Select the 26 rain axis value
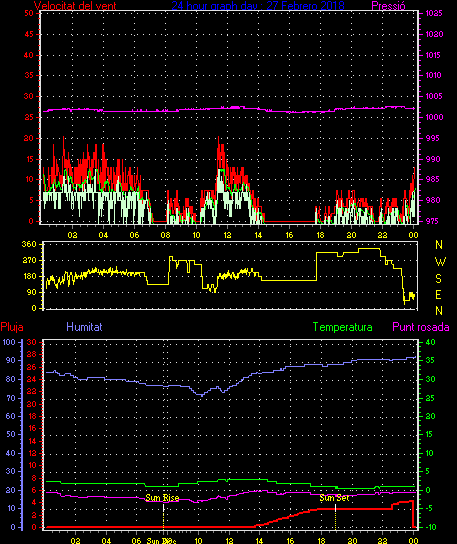457x544 pixels. pyautogui.click(x=32, y=367)
